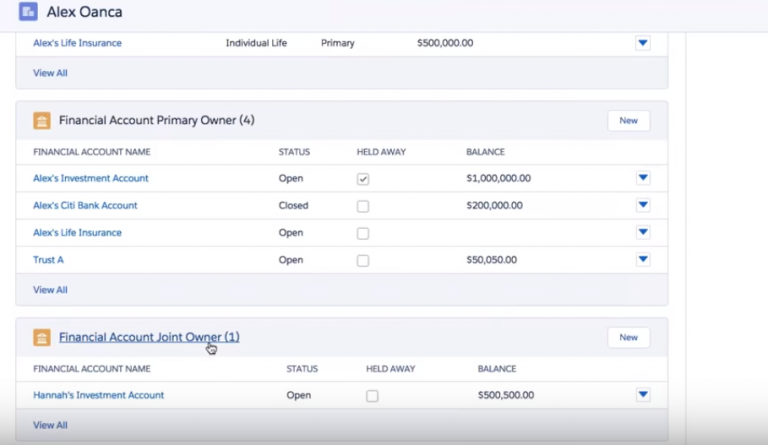The width and height of the screenshot is (768, 445).
Task: Open row actions dropdown for Trust A
Action: 643,259
